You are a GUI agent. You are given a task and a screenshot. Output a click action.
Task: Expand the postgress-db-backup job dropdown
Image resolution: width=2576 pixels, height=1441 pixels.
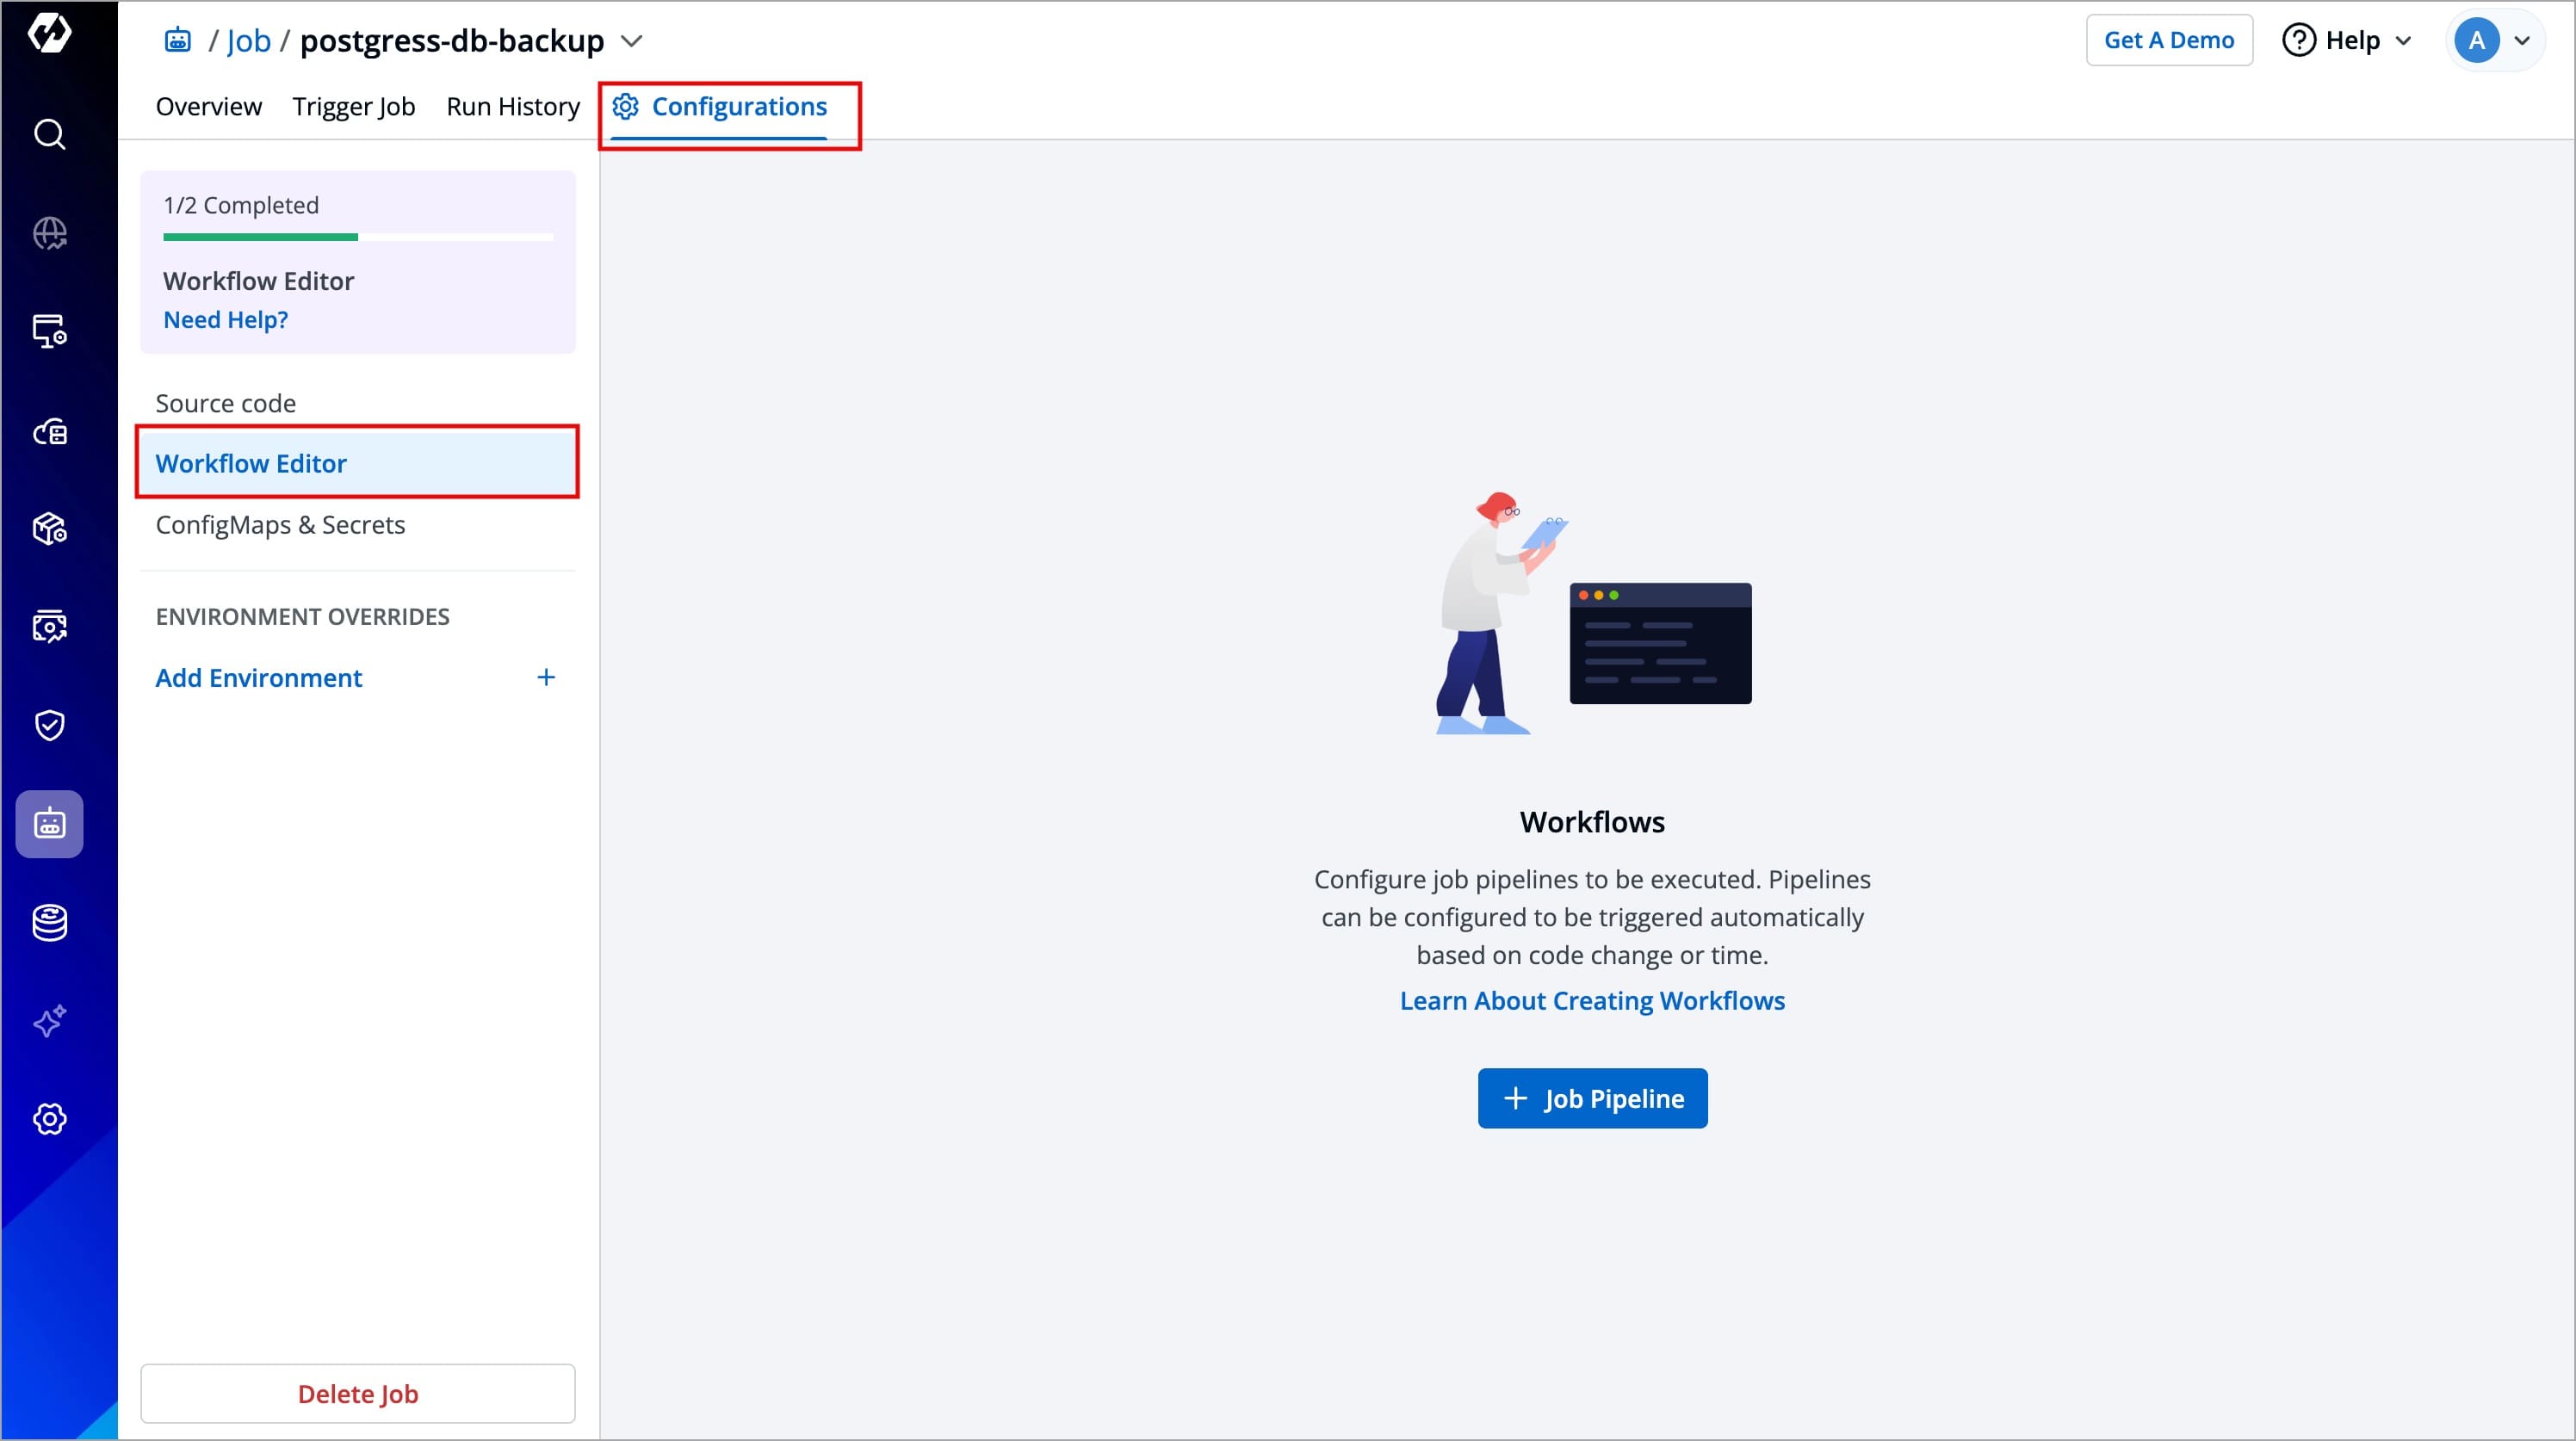[631, 41]
